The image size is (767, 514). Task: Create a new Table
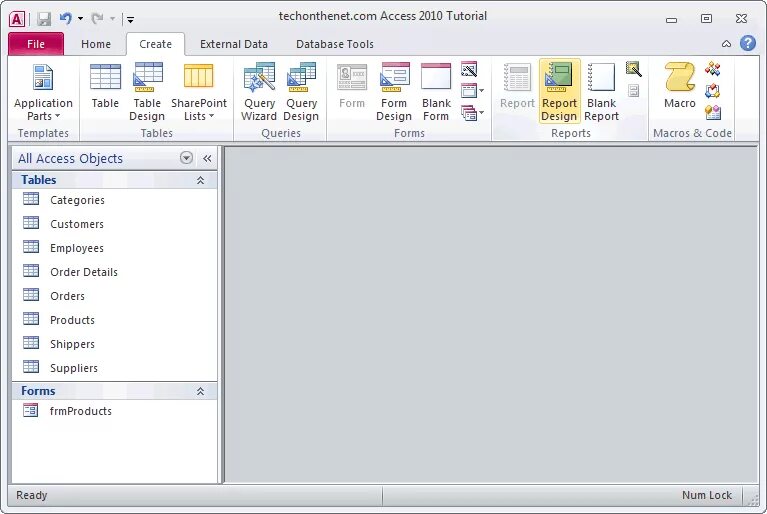(x=105, y=86)
